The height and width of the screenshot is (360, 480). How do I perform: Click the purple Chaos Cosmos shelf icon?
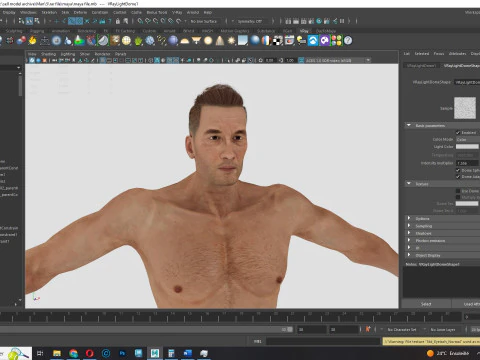(x=325, y=41)
